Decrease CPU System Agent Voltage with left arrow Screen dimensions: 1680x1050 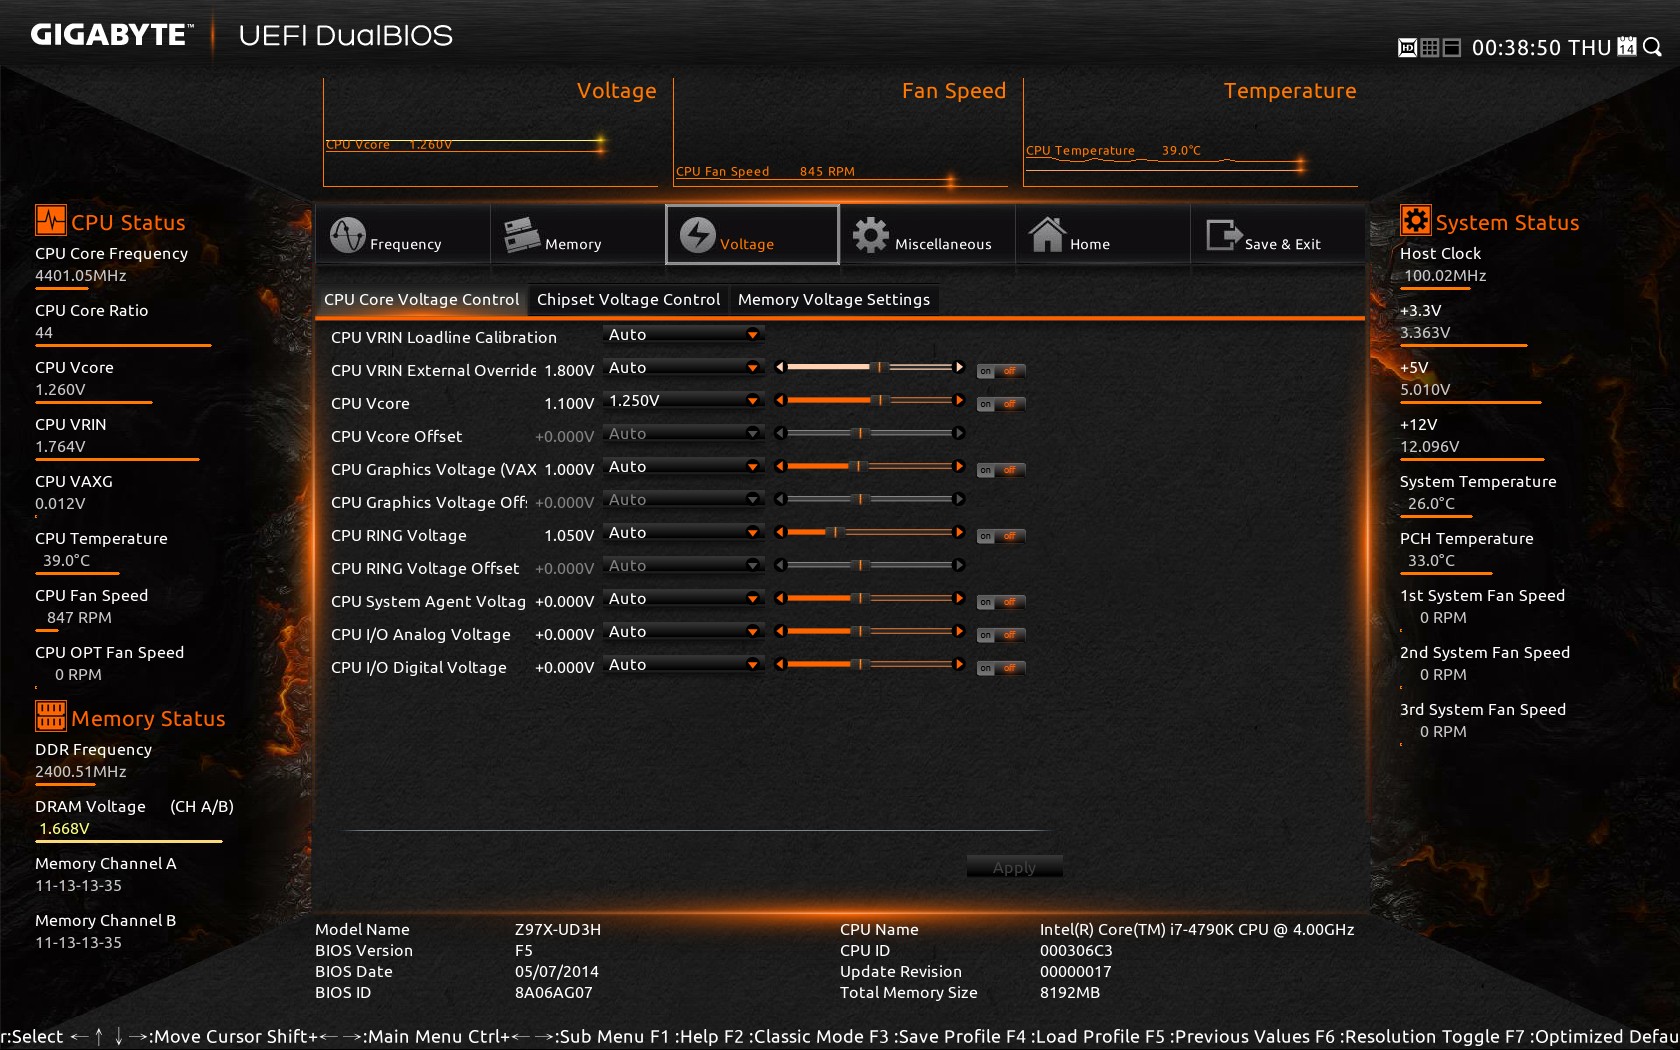click(x=780, y=598)
